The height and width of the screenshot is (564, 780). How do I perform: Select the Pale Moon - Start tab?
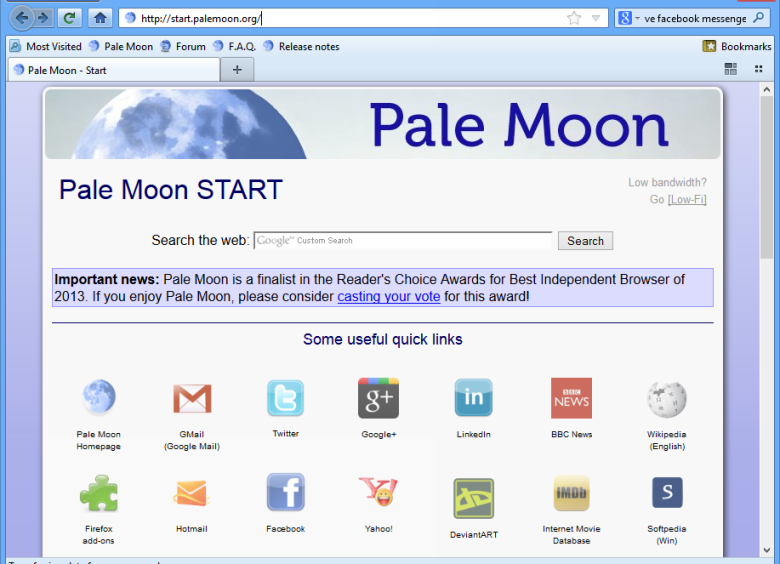point(112,70)
